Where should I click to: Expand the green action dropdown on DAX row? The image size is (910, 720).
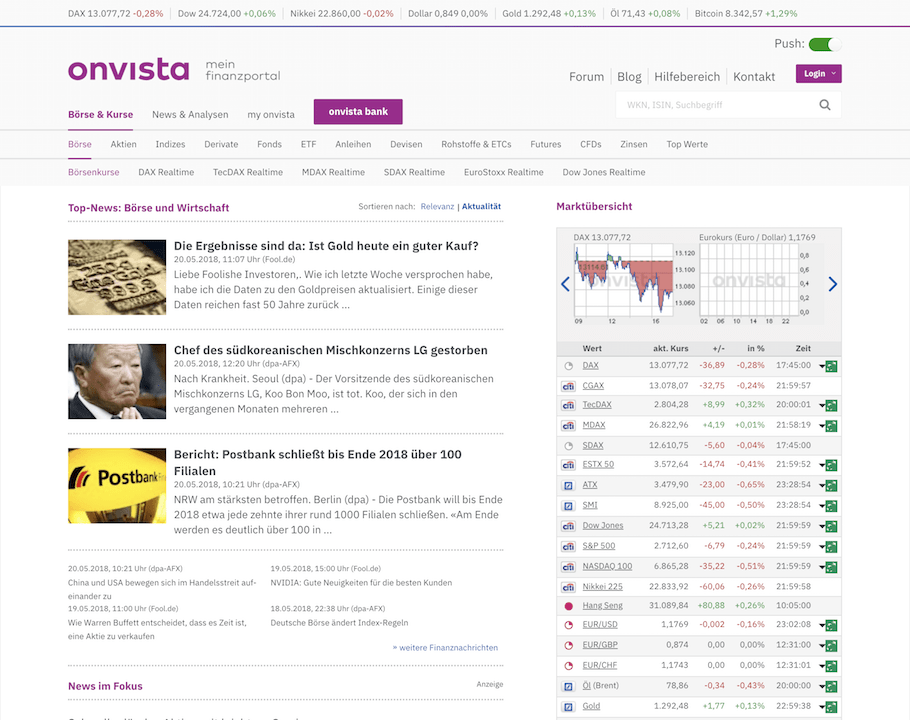829,366
